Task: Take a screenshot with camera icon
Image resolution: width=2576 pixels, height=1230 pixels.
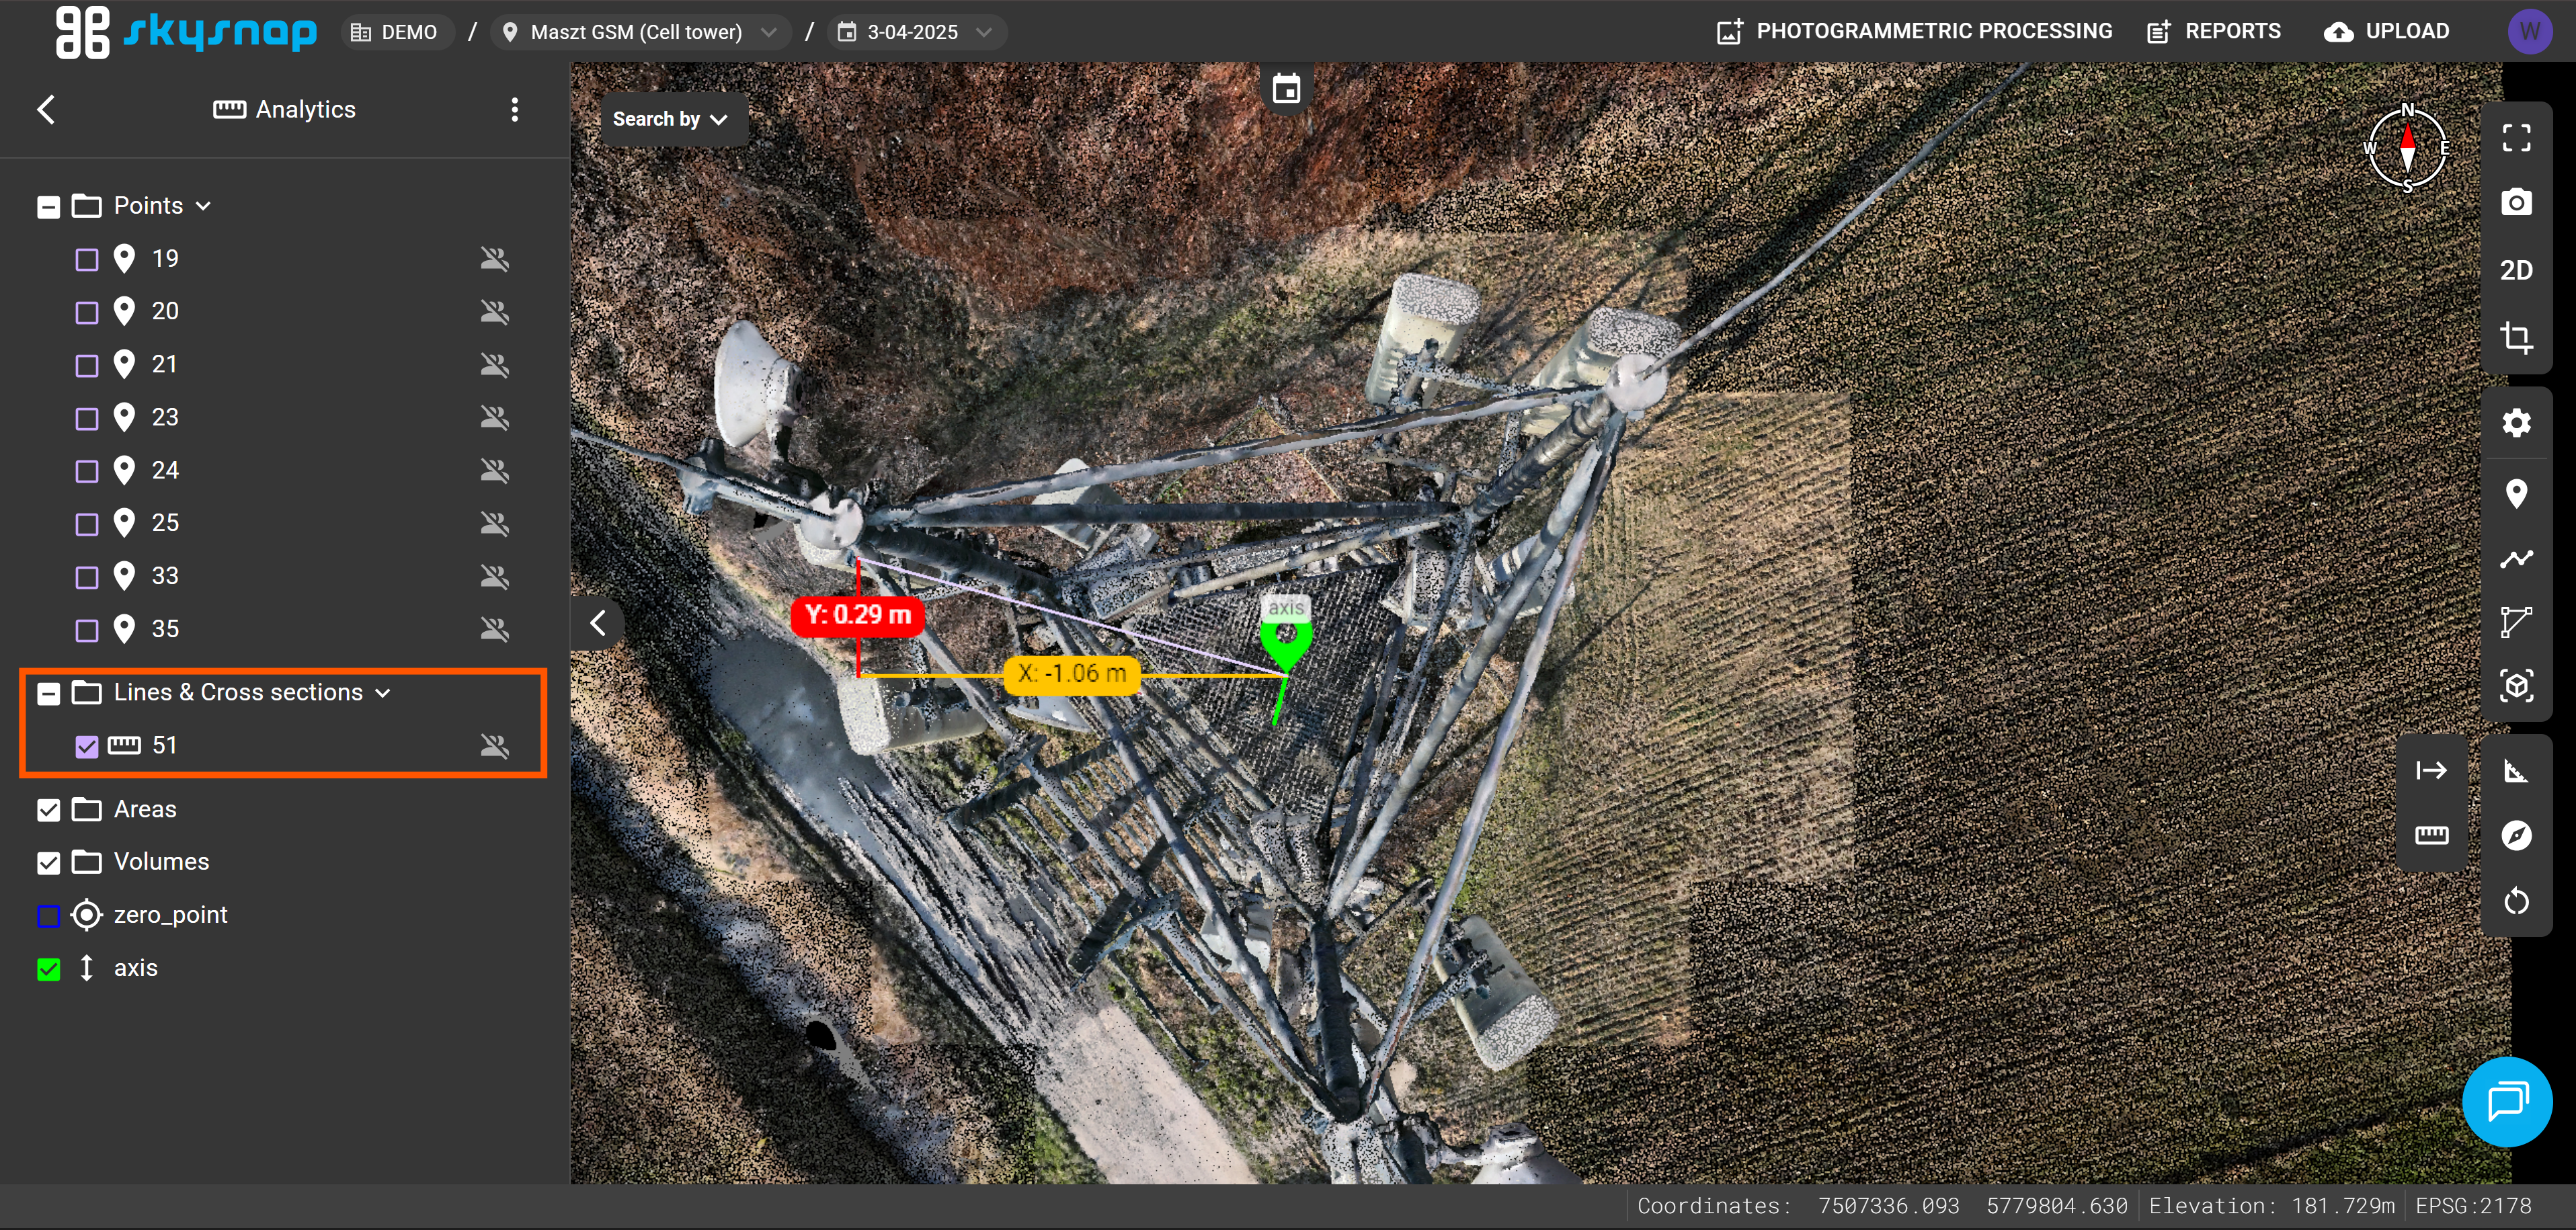Action: (x=2516, y=203)
